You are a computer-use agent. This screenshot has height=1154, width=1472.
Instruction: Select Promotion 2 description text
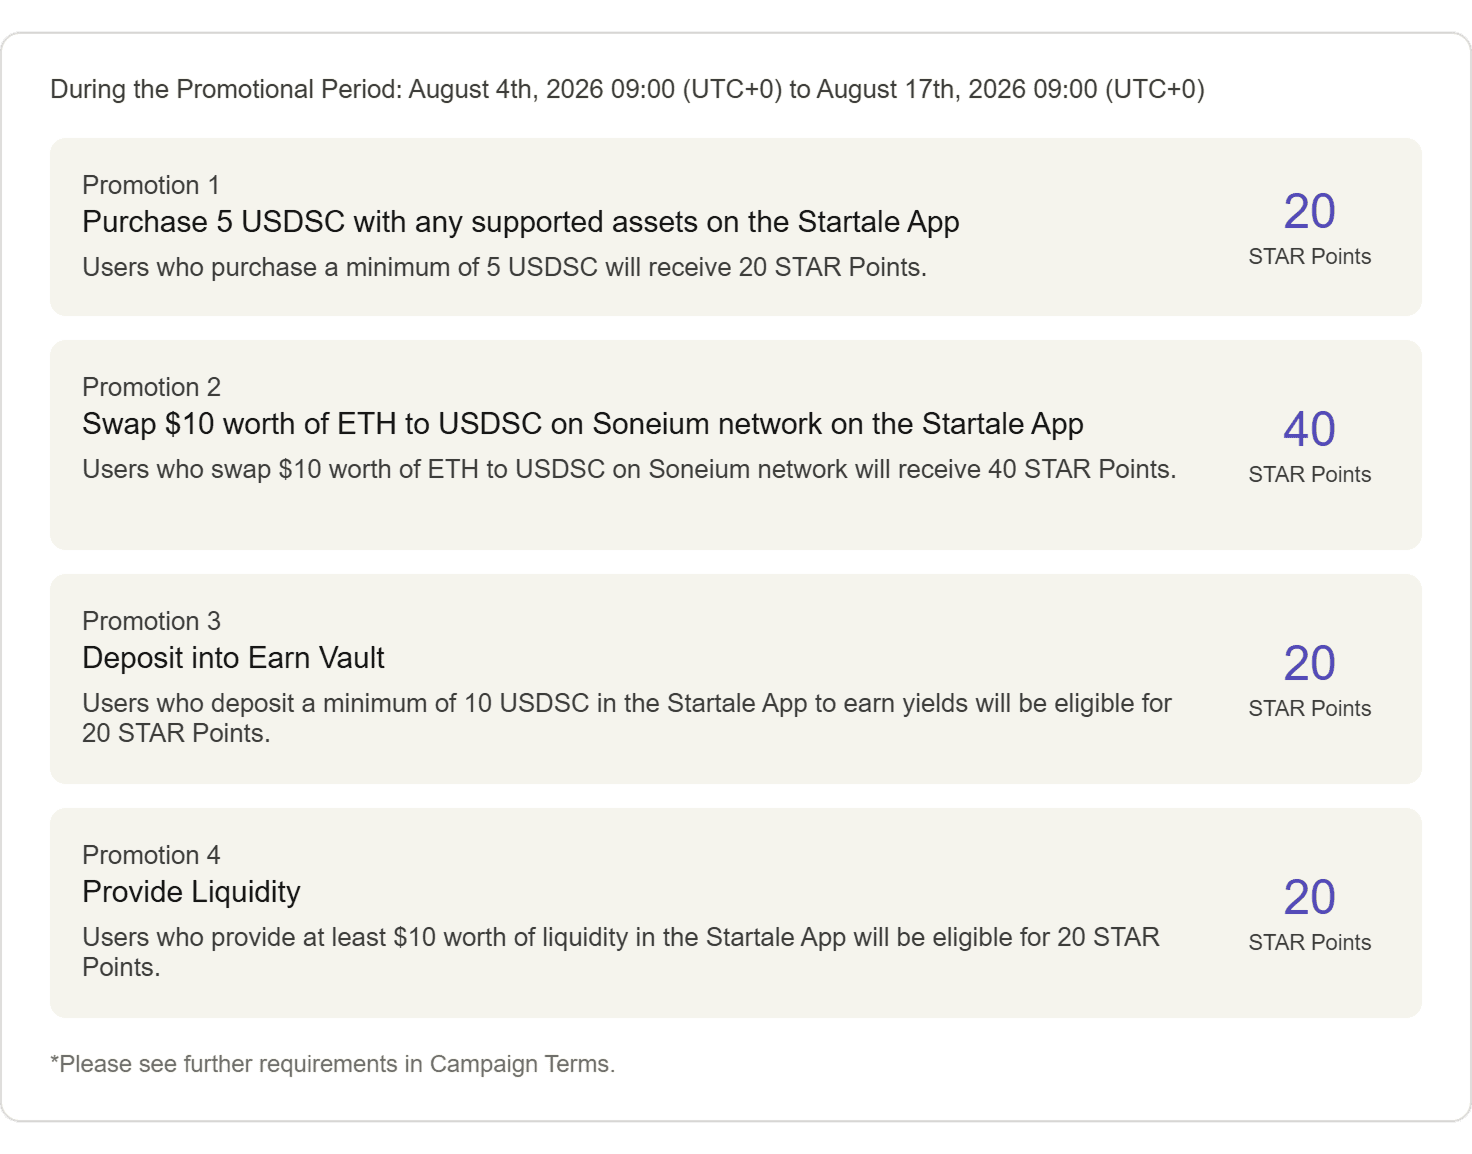(629, 469)
